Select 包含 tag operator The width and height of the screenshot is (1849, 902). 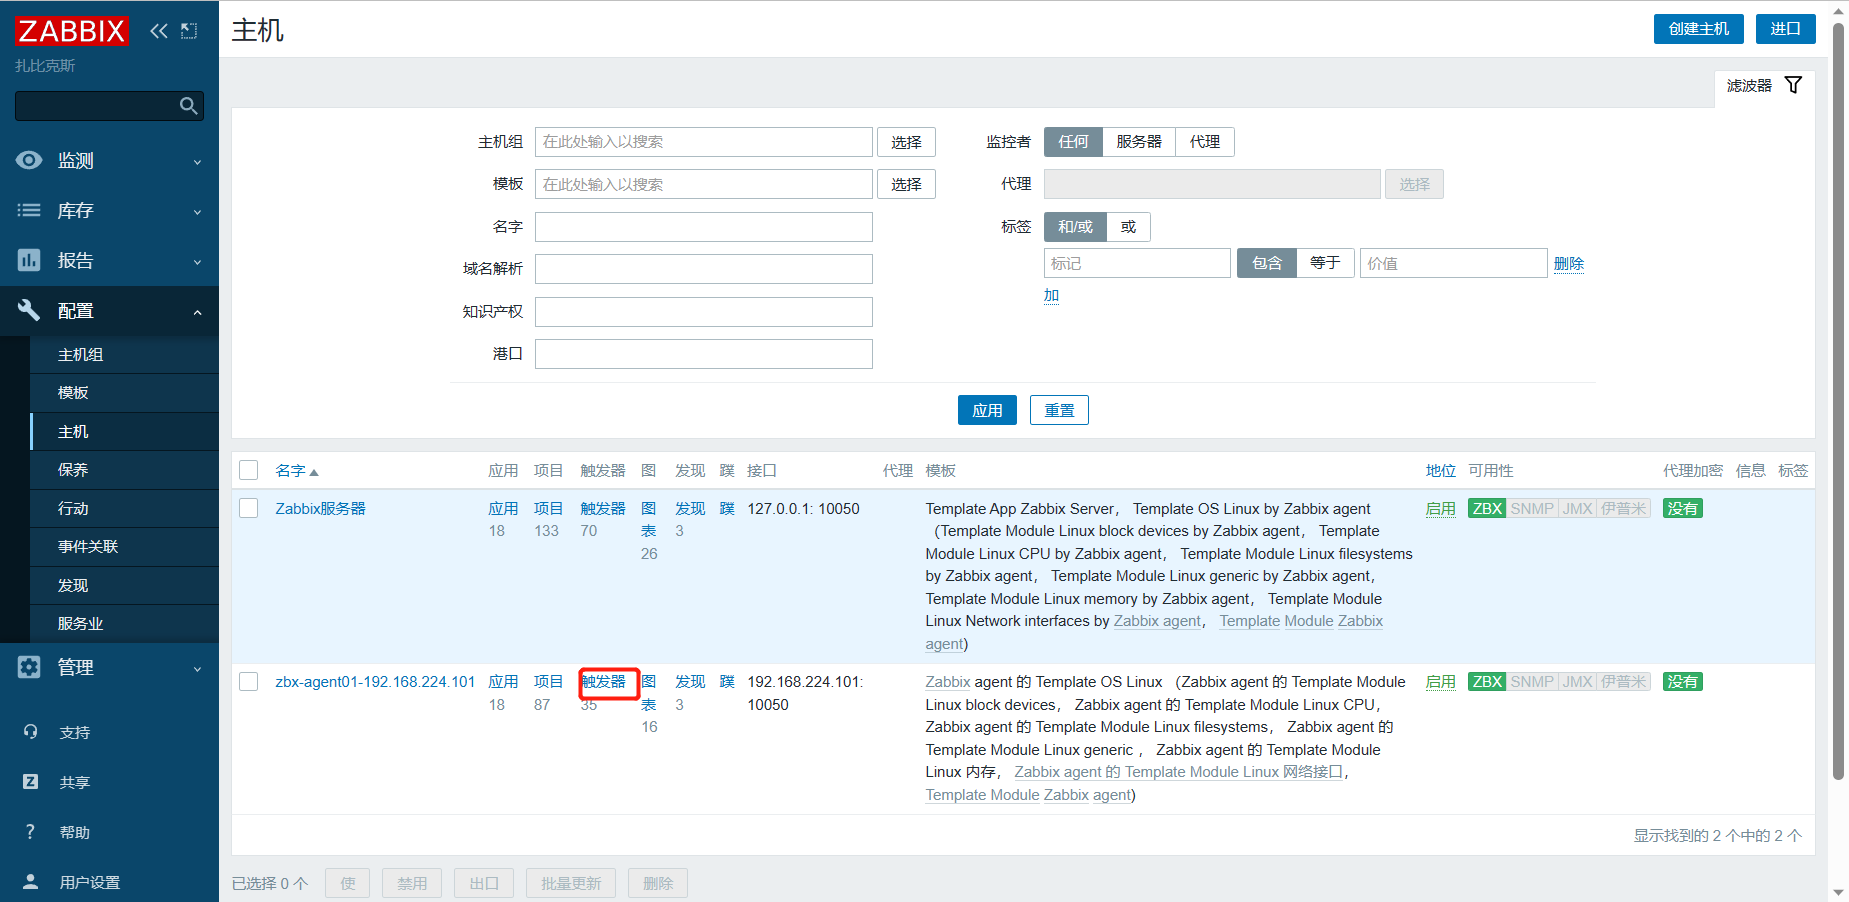(1267, 263)
